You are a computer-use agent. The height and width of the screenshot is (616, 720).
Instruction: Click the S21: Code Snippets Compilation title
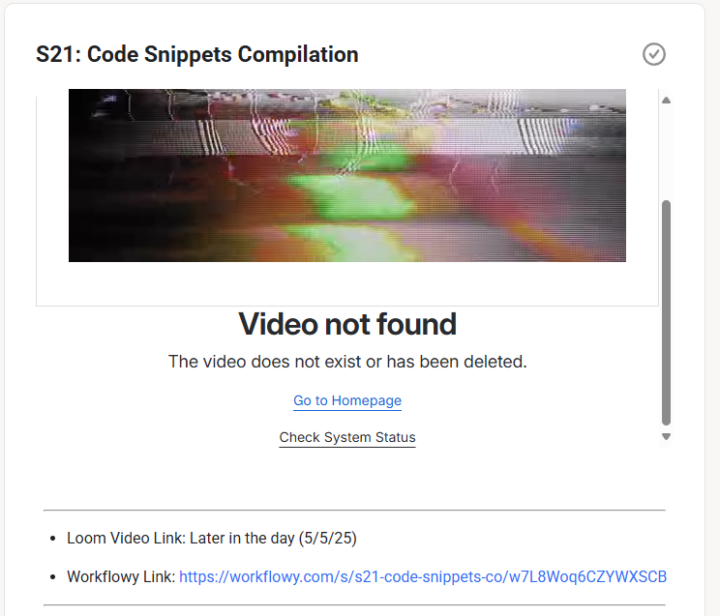(197, 54)
